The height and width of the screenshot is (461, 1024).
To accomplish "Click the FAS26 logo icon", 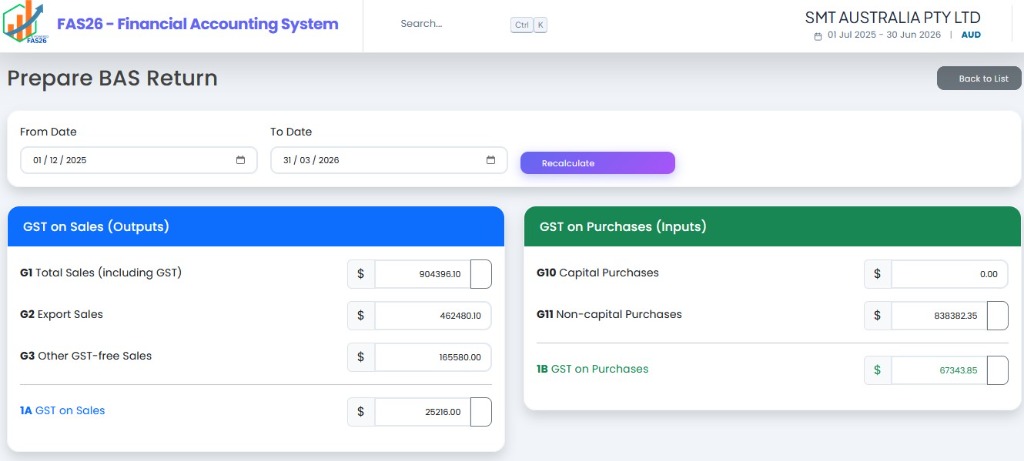I will (x=24, y=24).
